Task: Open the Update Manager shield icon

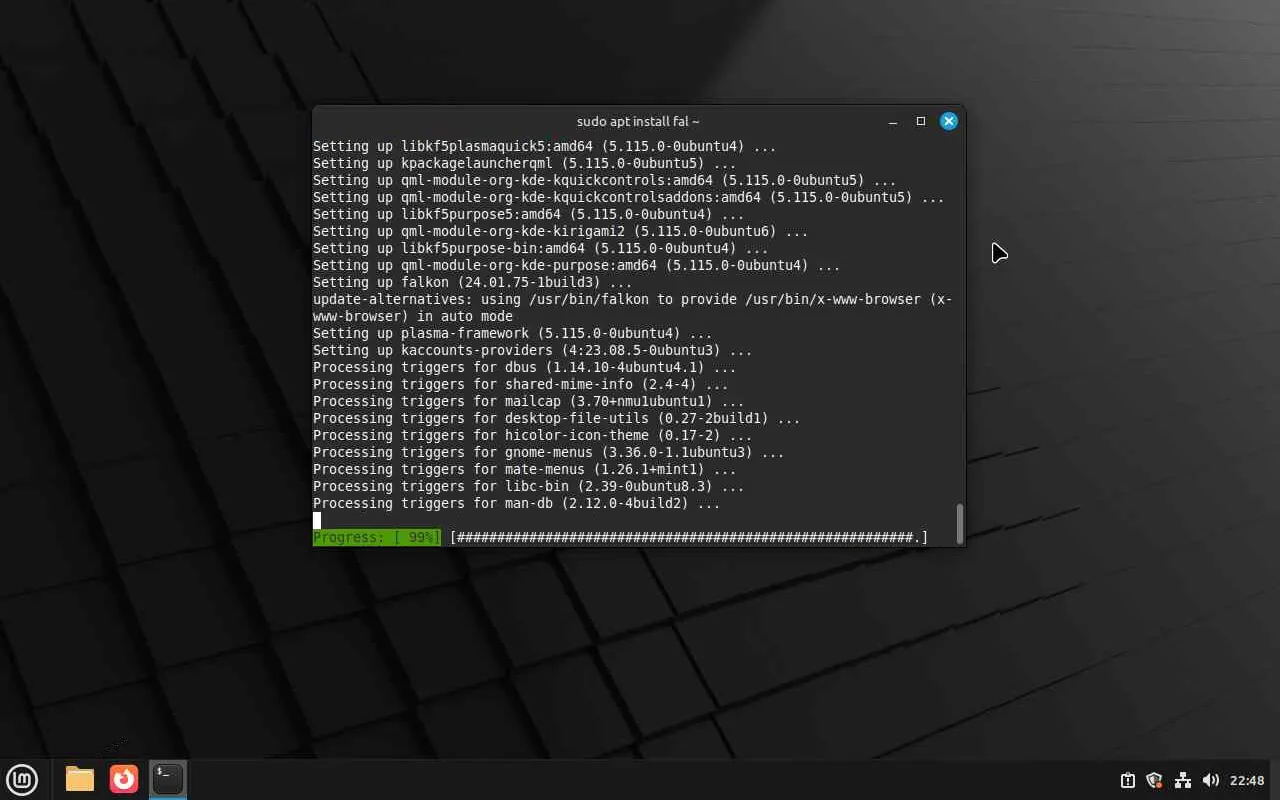Action: pyautogui.click(x=1154, y=780)
